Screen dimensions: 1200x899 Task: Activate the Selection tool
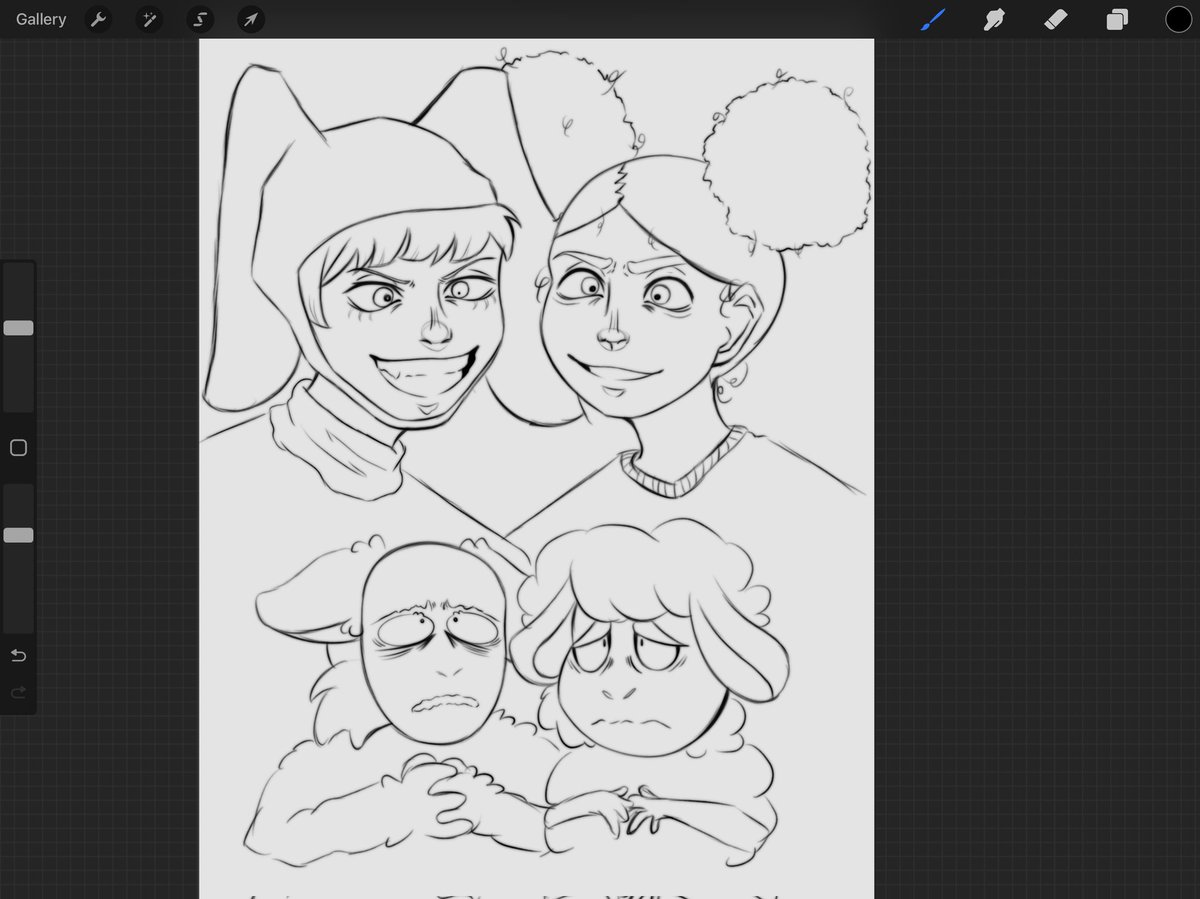tap(200, 19)
